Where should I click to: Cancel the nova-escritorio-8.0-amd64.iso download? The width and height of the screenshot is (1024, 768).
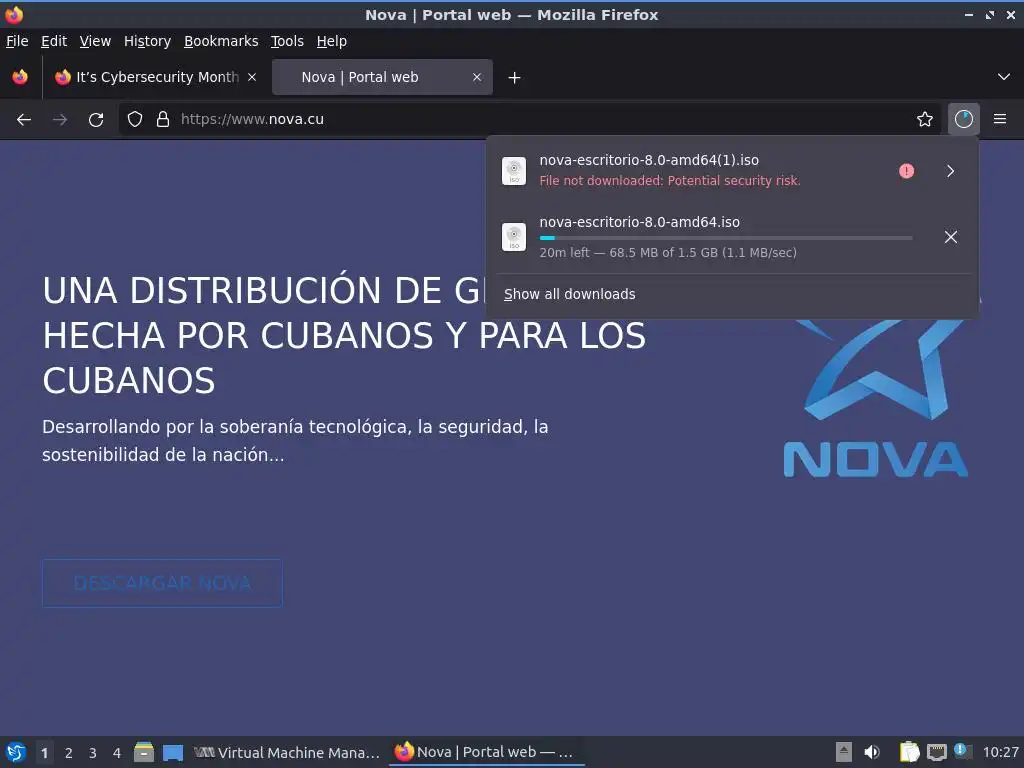pos(951,236)
